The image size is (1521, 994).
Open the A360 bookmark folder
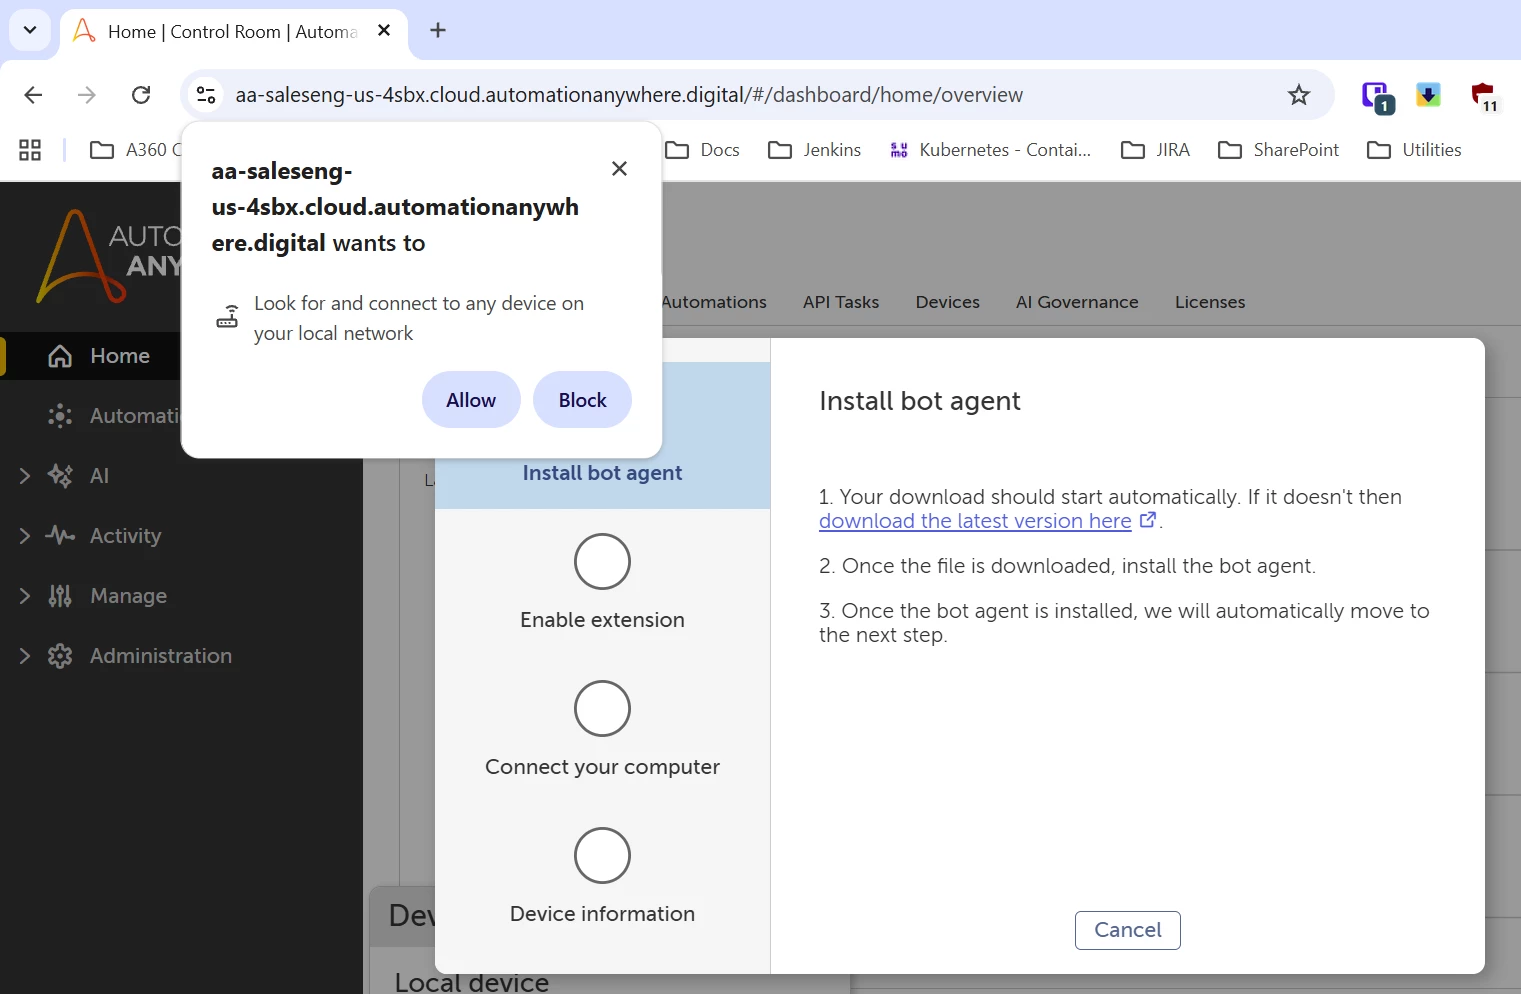135,150
